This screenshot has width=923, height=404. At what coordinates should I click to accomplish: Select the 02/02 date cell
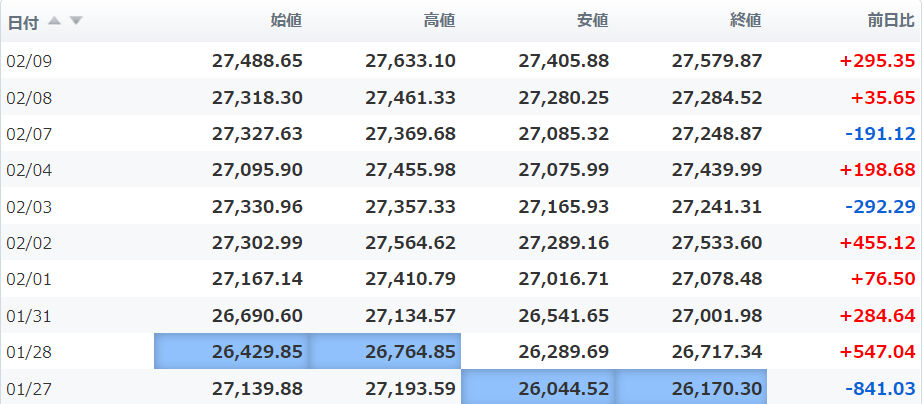pyautogui.click(x=29, y=243)
